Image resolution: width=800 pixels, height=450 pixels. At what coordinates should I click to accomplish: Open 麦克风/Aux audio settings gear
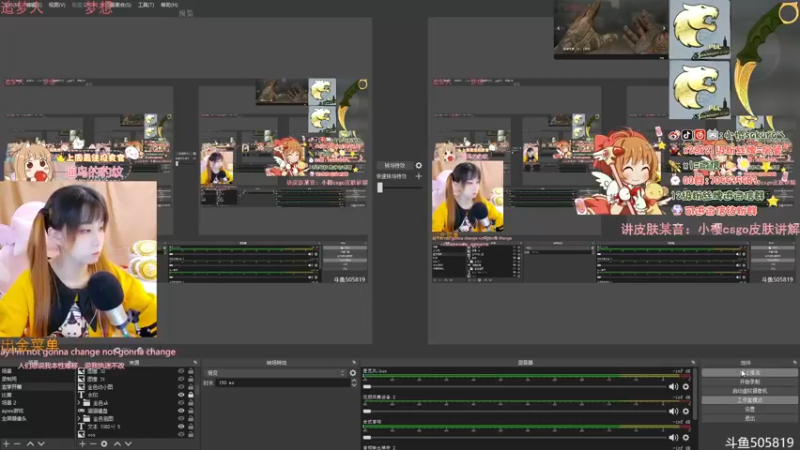click(x=686, y=387)
